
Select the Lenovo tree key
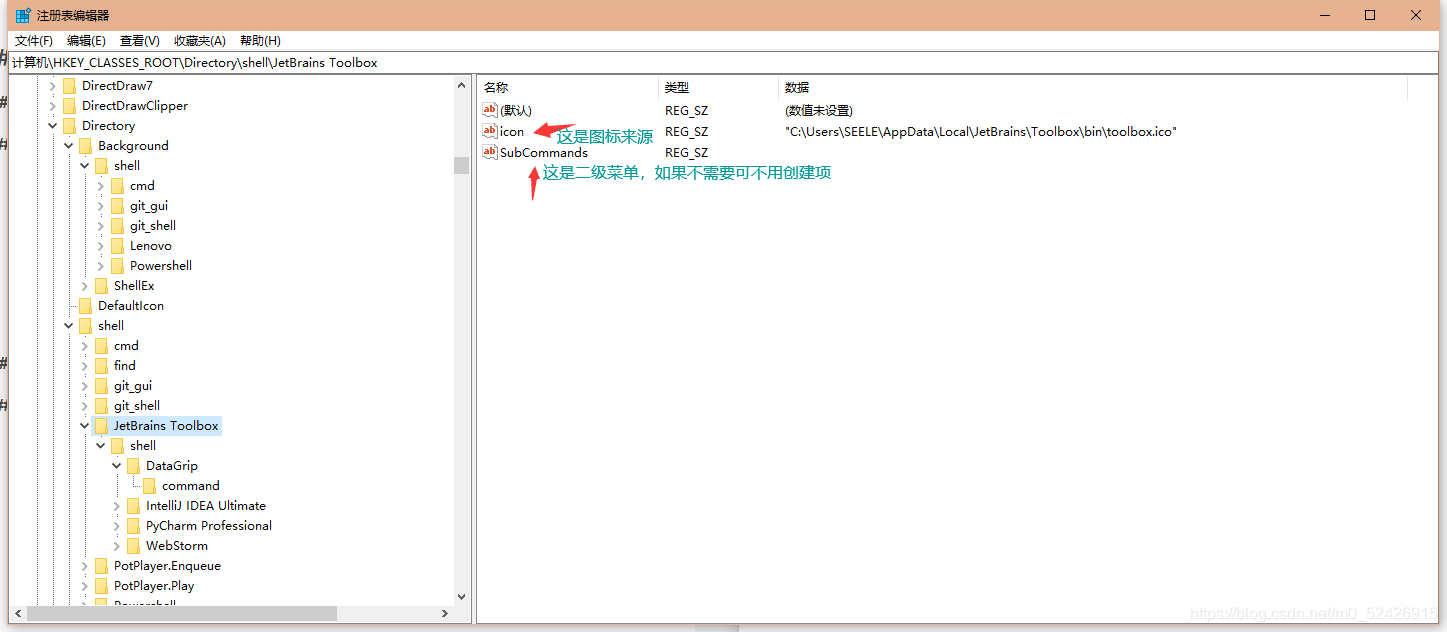150,246
